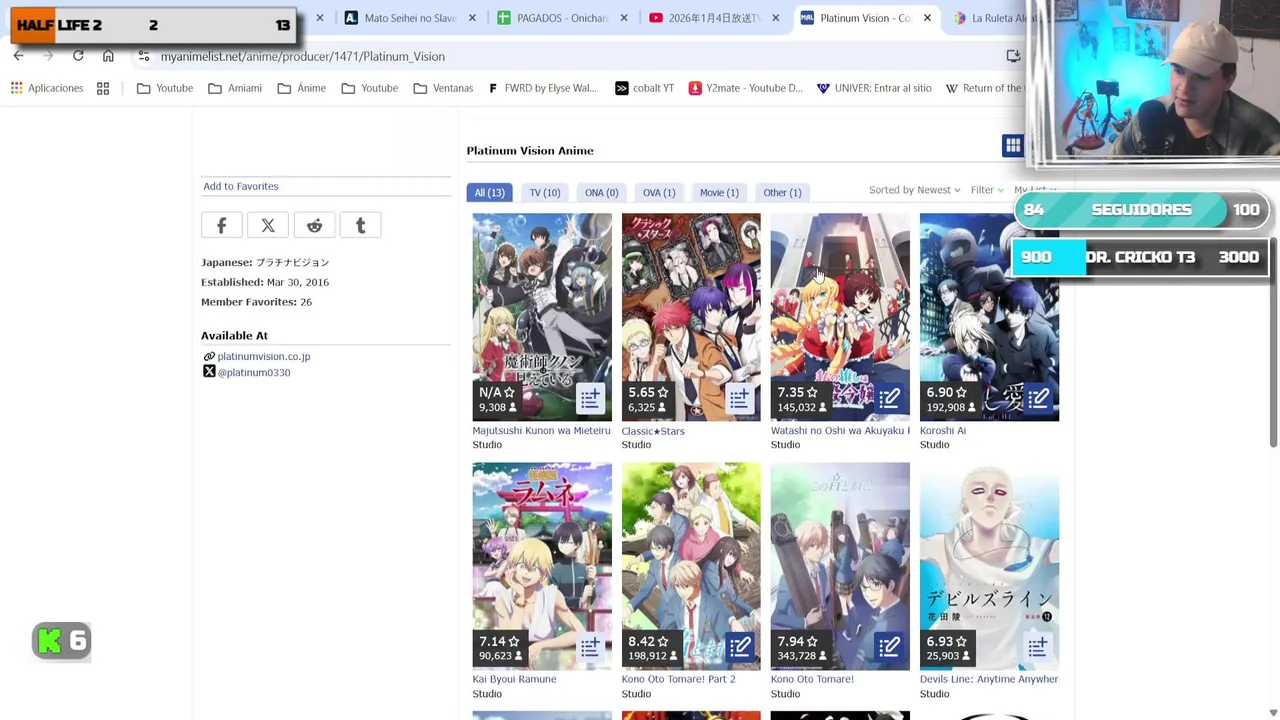This screenshot has width=1280, height=720.
Task: Open the tab groups grid icon in bookmarks bar
Action: tap(103, 88)
